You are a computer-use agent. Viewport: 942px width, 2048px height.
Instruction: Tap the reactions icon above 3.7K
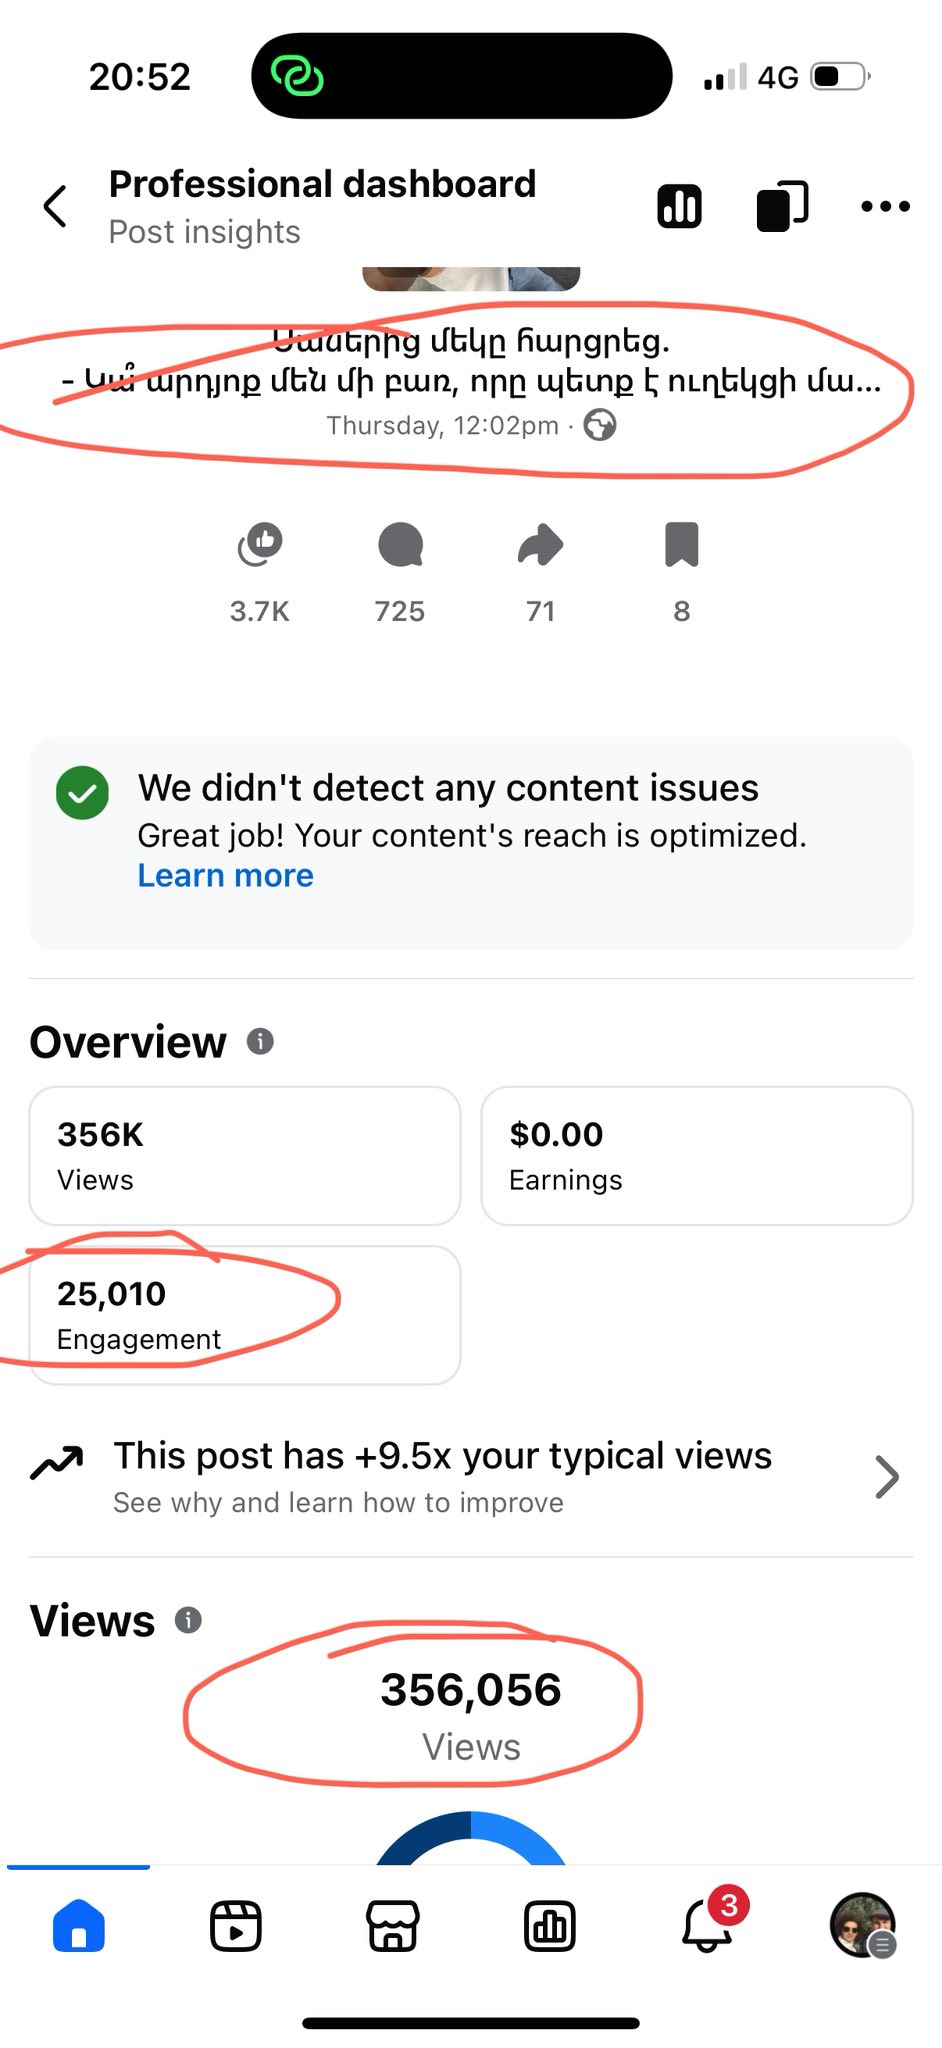coord(260,546)
